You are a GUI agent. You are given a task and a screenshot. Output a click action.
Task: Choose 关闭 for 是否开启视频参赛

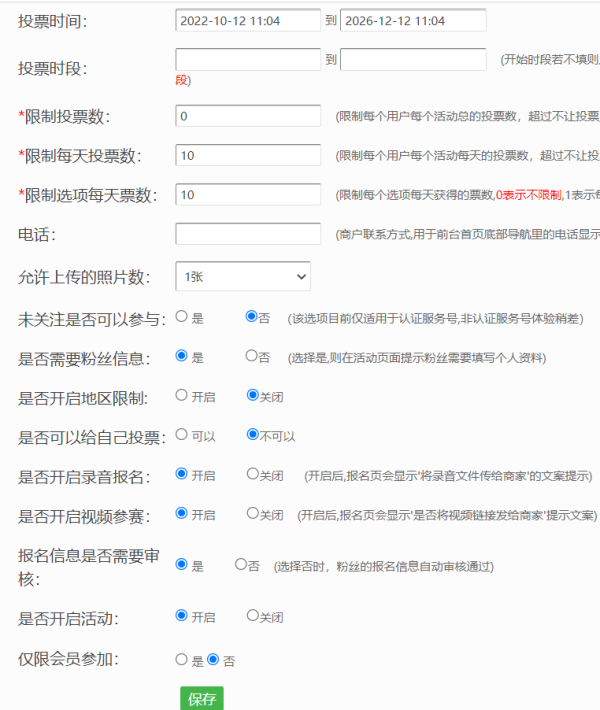pyautogui.click(x=252, y=514)
